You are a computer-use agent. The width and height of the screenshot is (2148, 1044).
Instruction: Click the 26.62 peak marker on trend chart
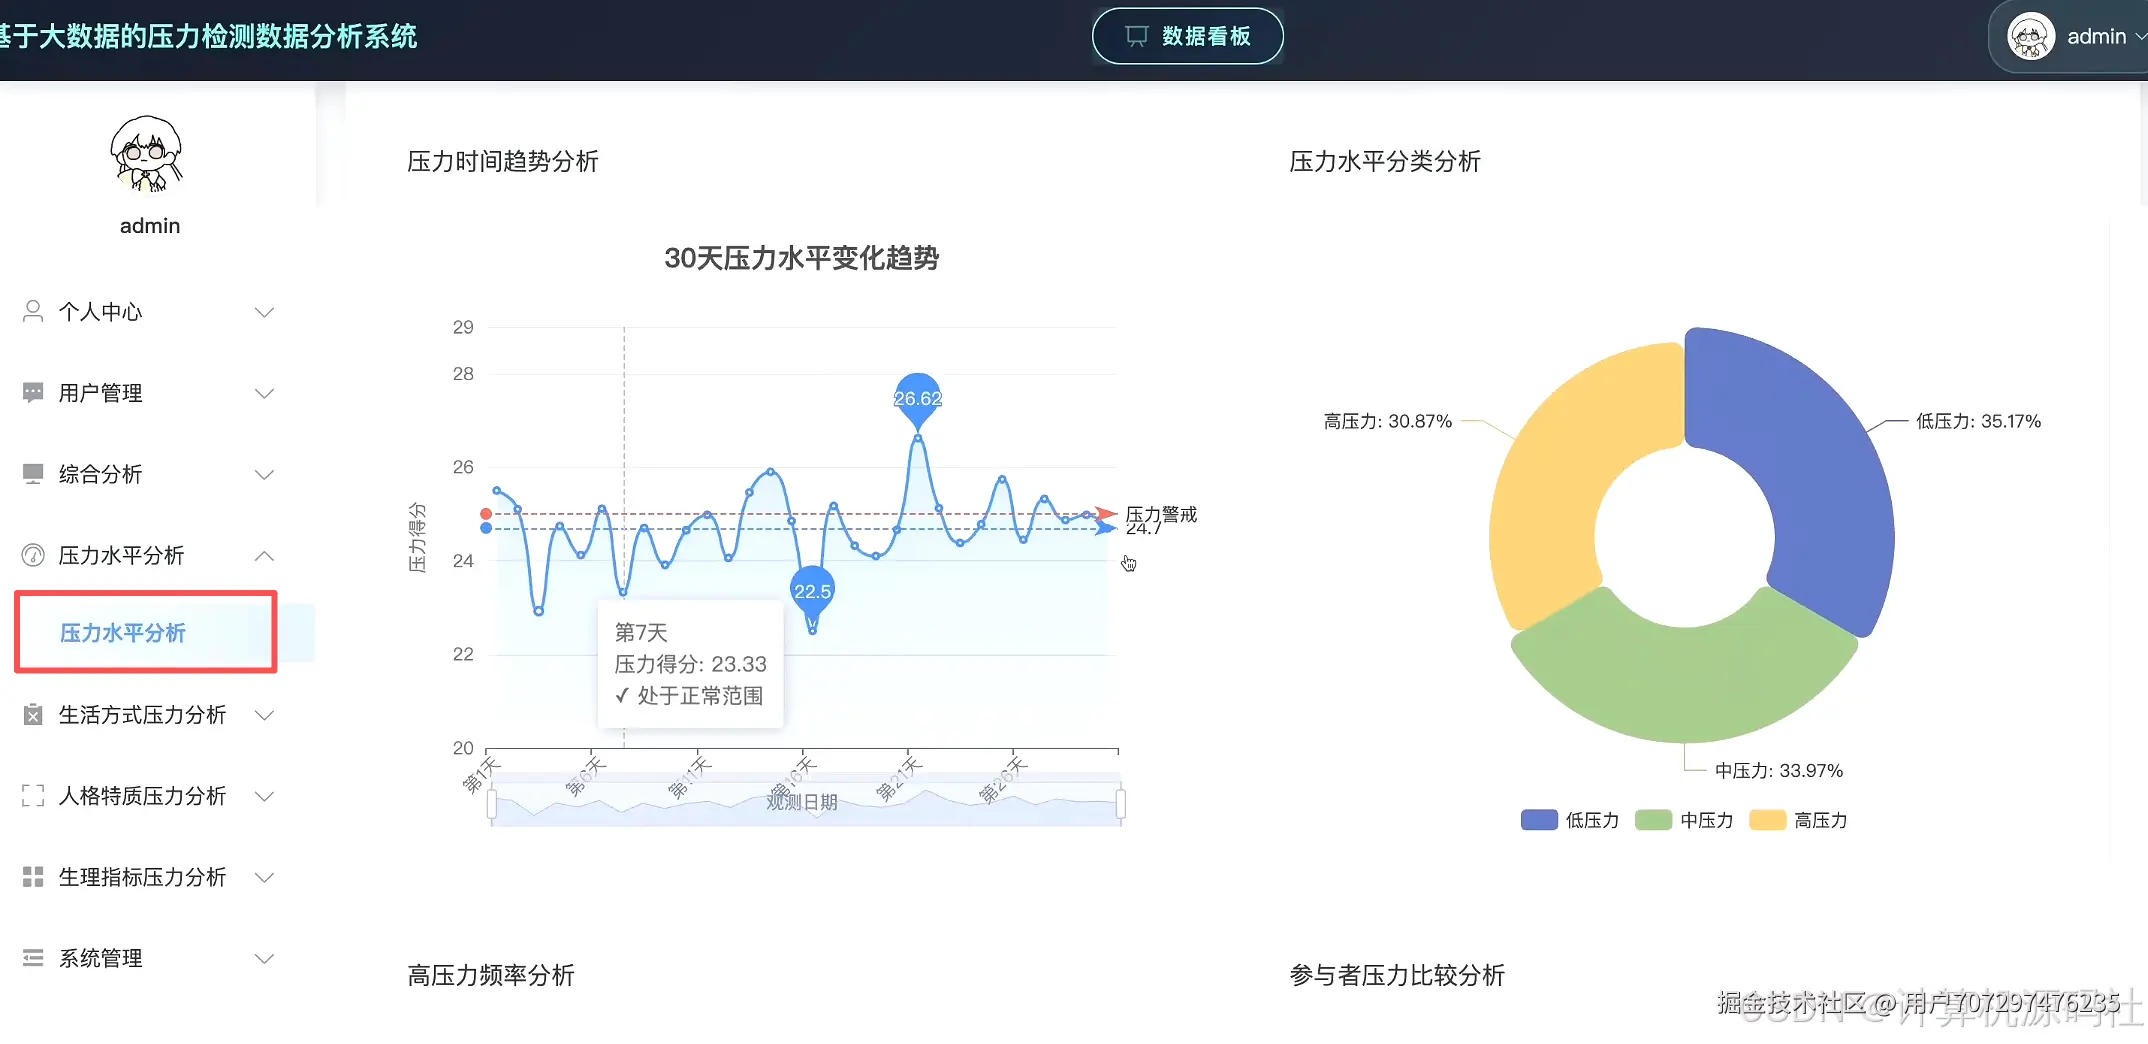tap(917, 398)
